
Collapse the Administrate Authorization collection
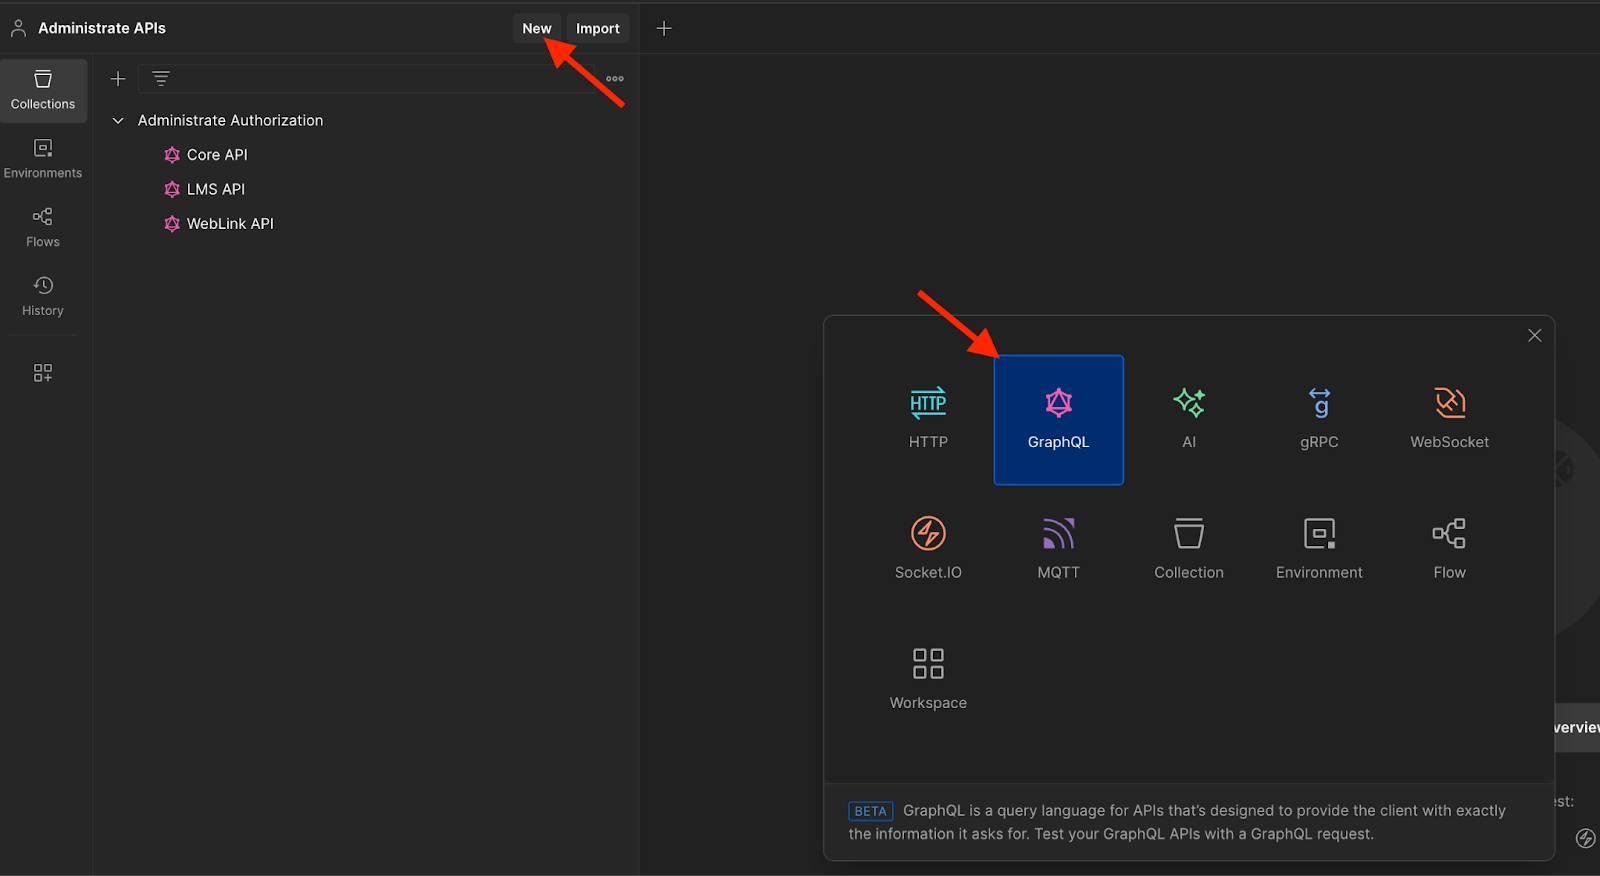click(118, 120)
